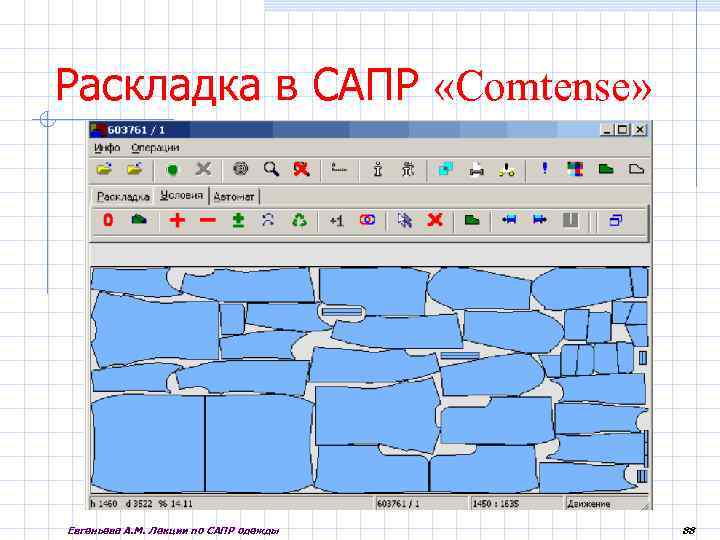Click the green piece icon beside red X
The image size is (720, 540).
472,220
